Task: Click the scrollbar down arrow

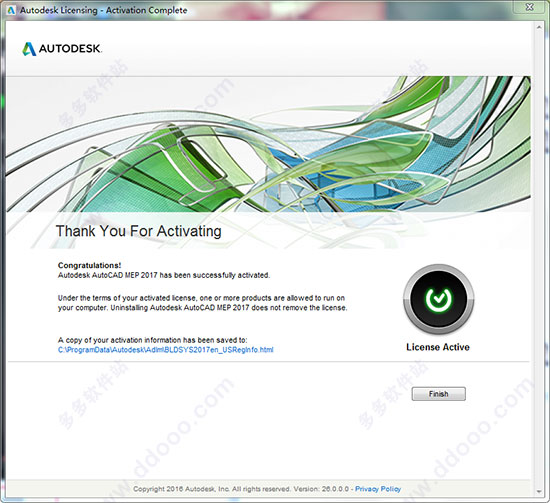Action: point(539,491)
